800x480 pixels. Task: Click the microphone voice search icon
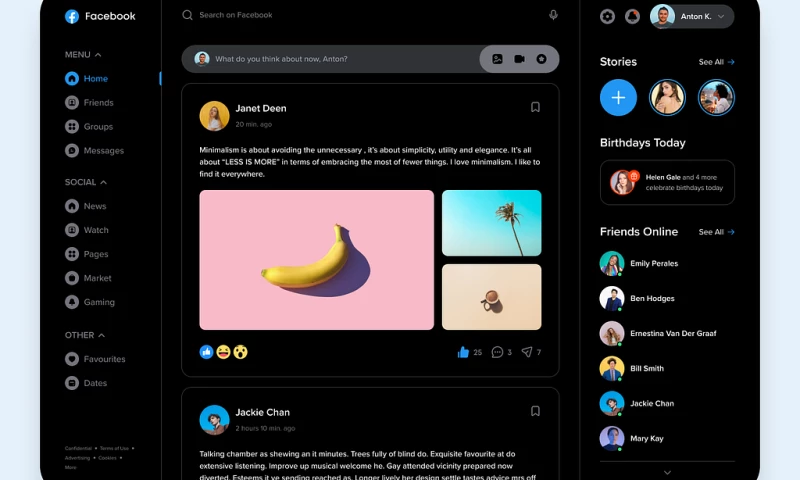pos(553,15)
